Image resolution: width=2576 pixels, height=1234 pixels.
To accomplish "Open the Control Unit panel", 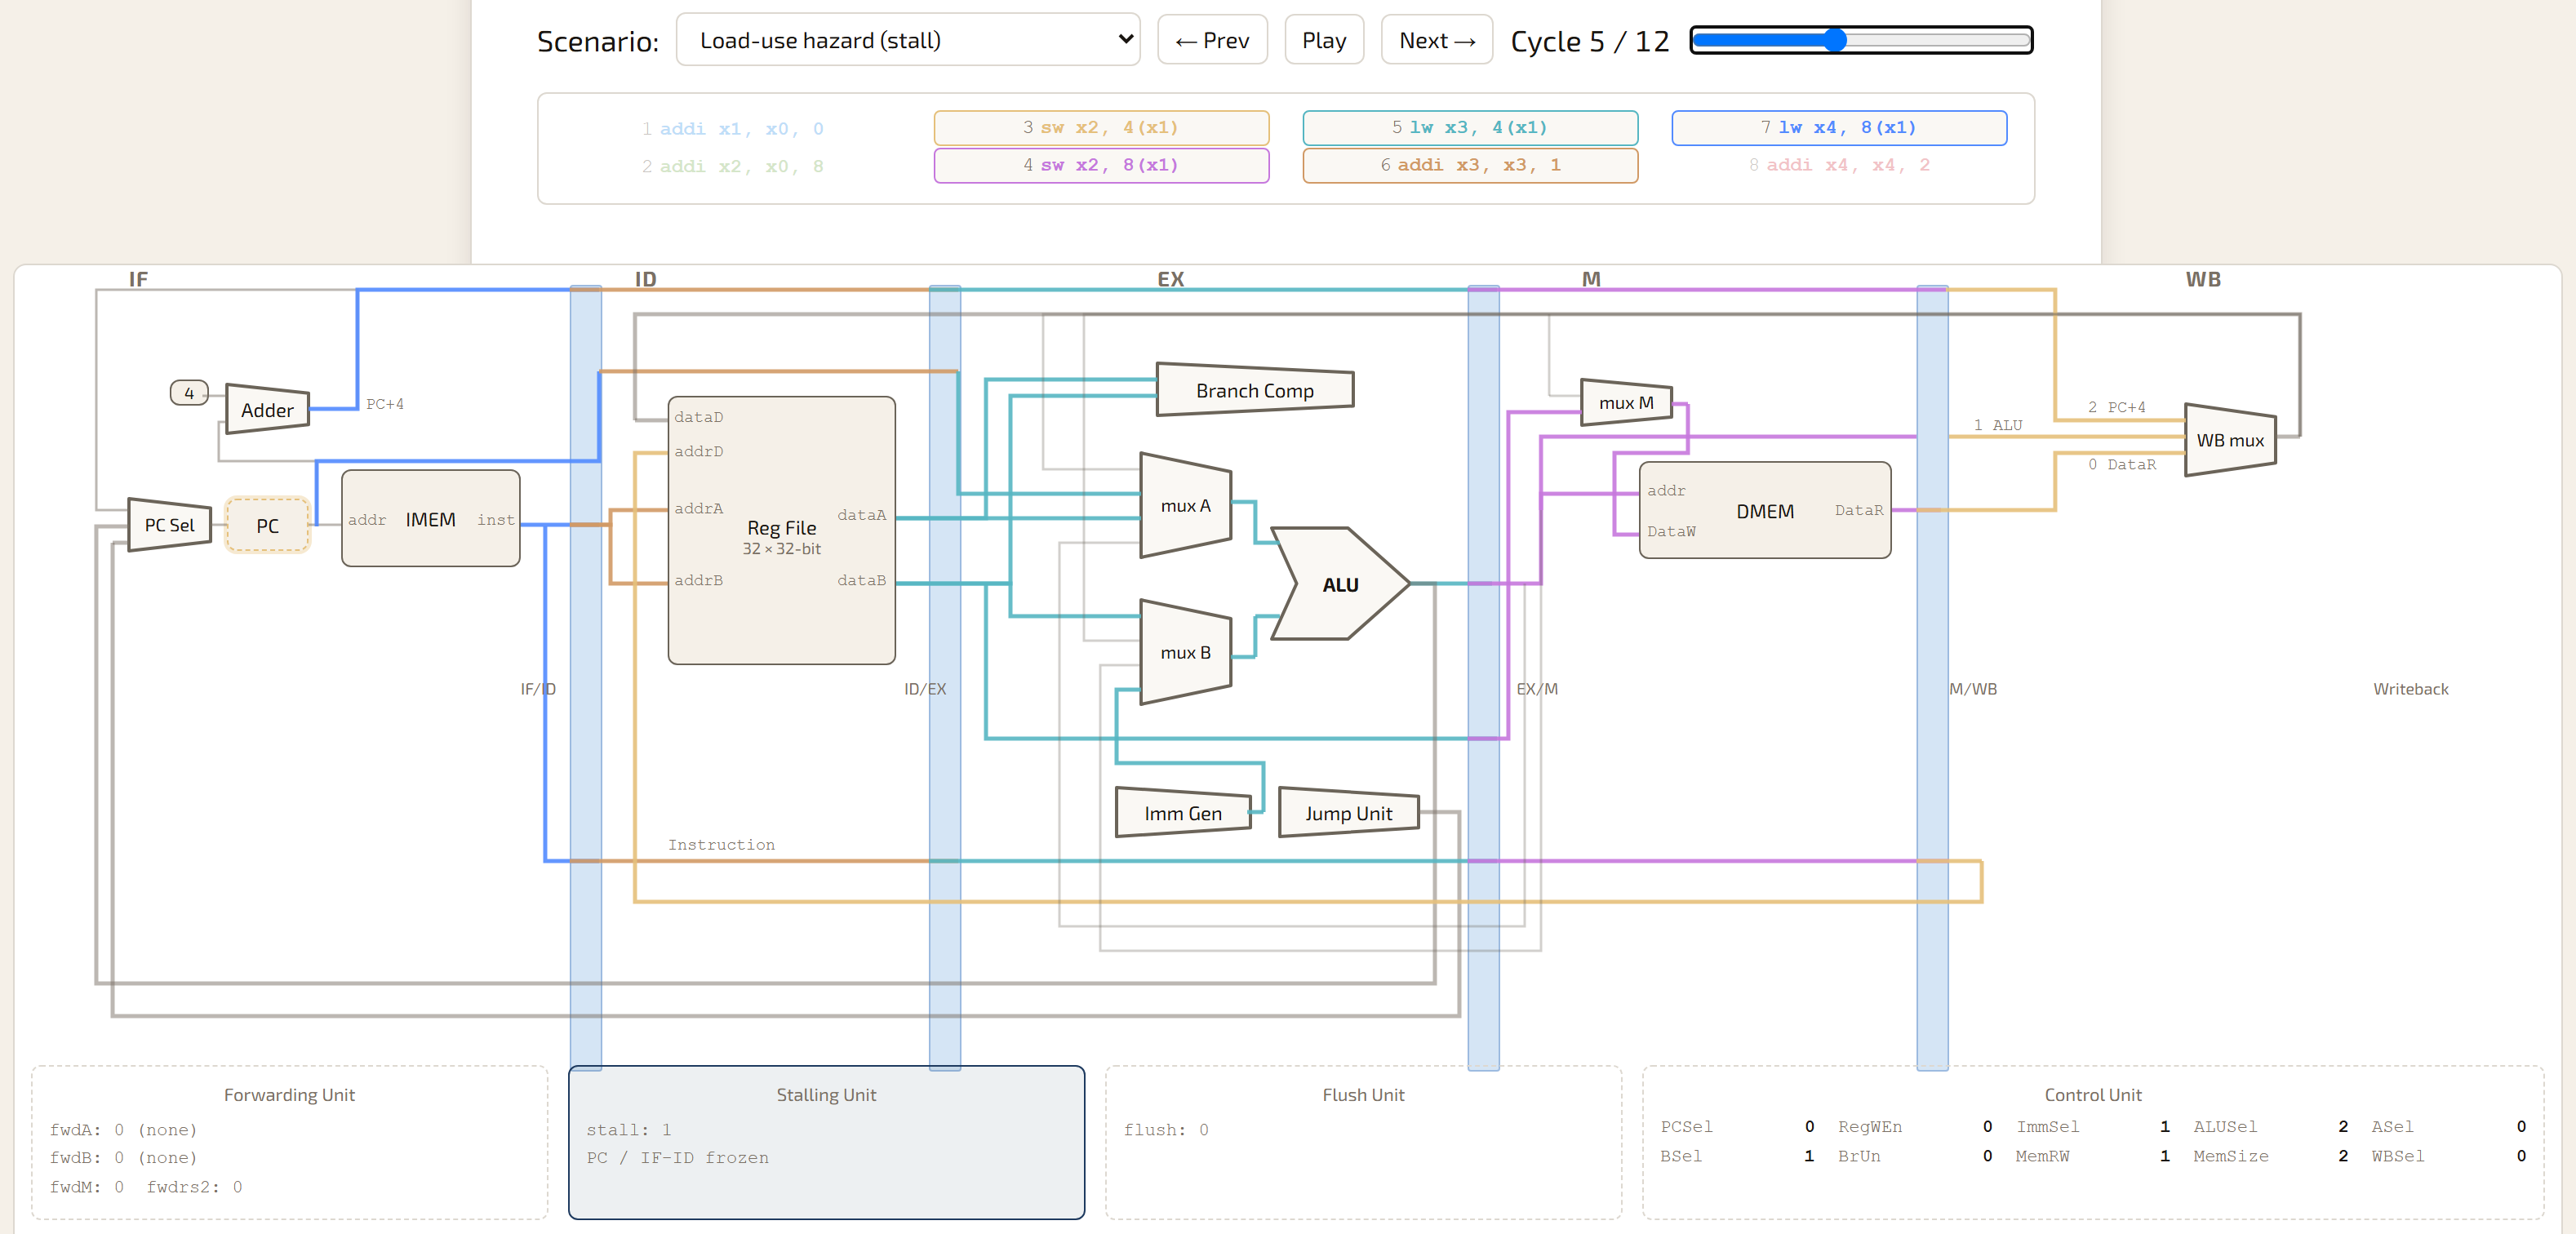I will (2093, 1142).
